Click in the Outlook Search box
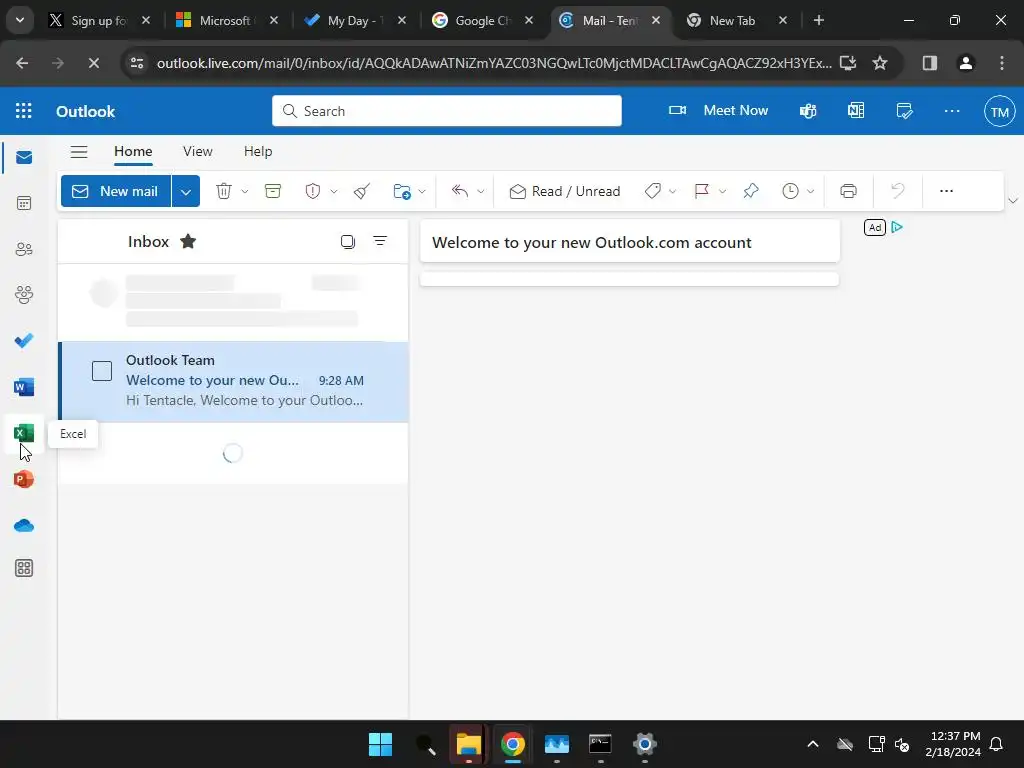 (x=447, y=111)
